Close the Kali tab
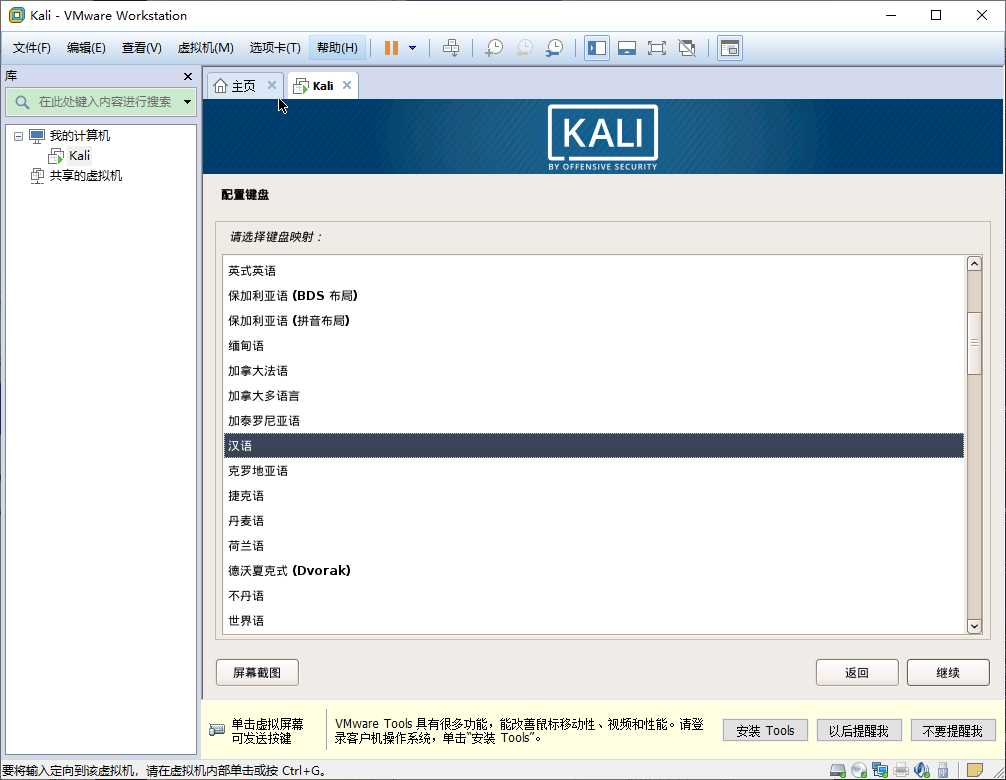Viewport: 1006px width, 780px height. [347, 85]
